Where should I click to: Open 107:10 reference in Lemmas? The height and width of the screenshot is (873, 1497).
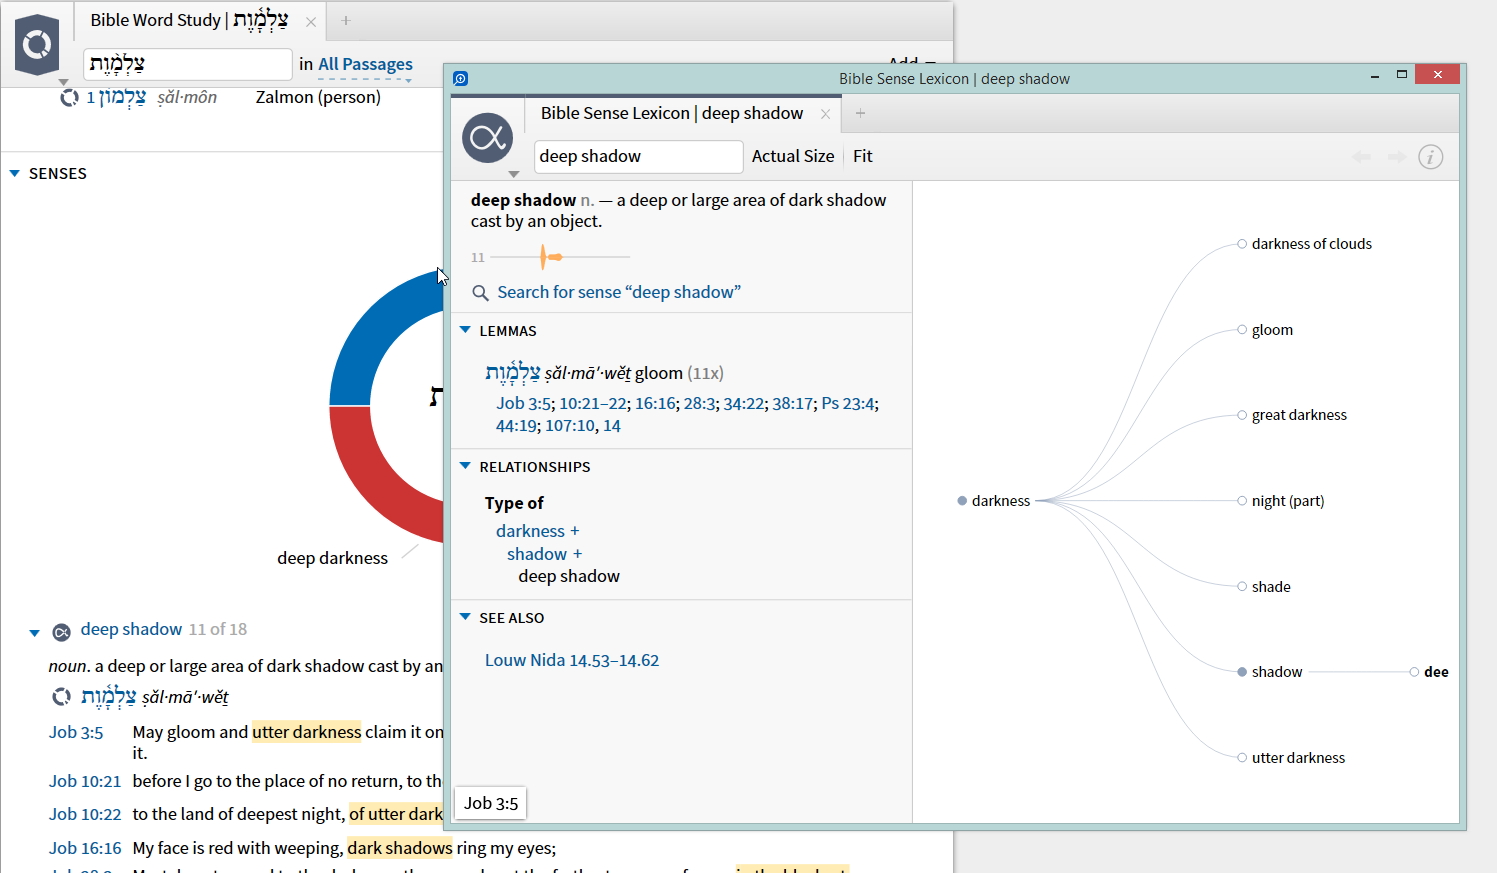pyautogui.click(x=570, y=426)
